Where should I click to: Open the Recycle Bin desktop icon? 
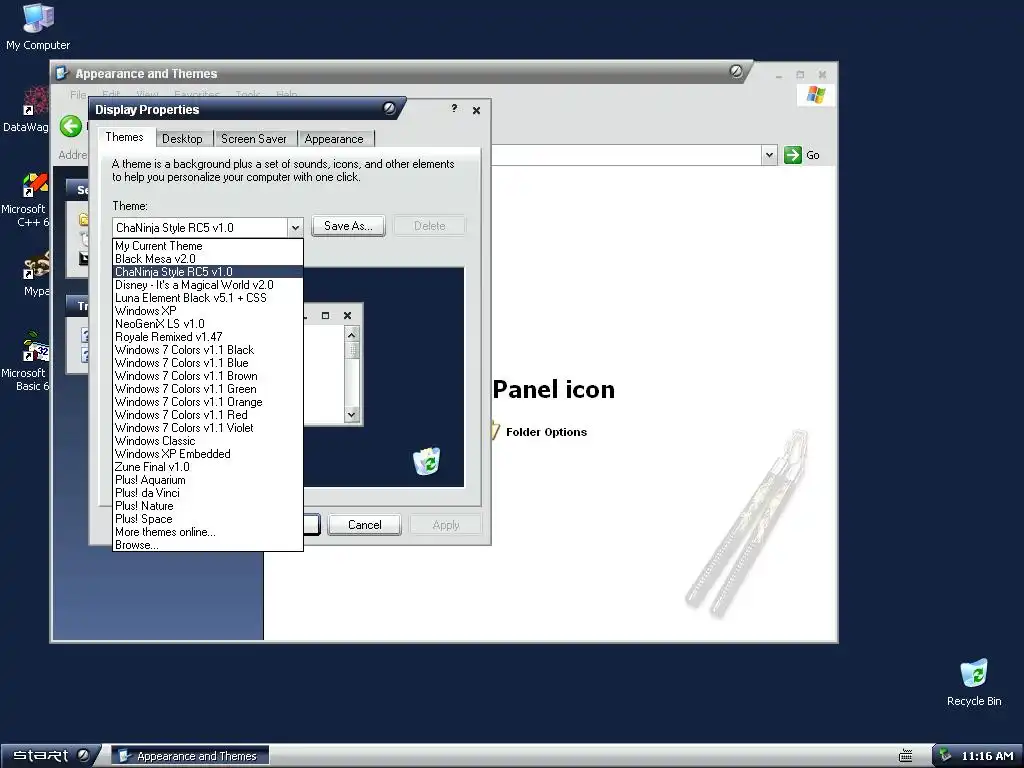pyautogui.click(x=974, y=683)
